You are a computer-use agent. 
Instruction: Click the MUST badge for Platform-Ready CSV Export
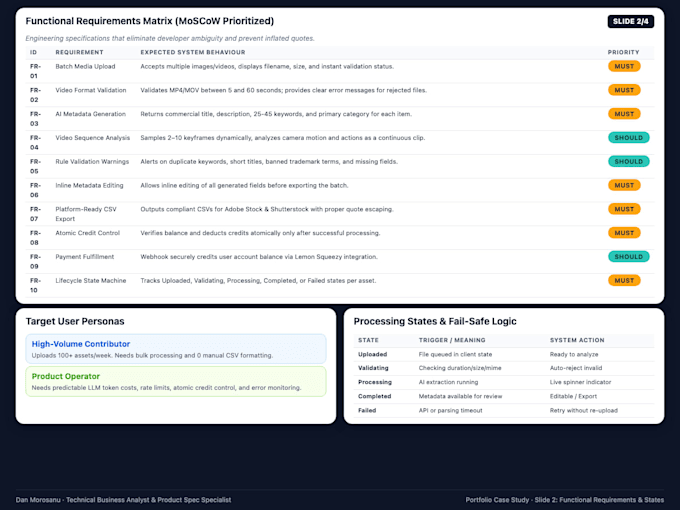624,209
